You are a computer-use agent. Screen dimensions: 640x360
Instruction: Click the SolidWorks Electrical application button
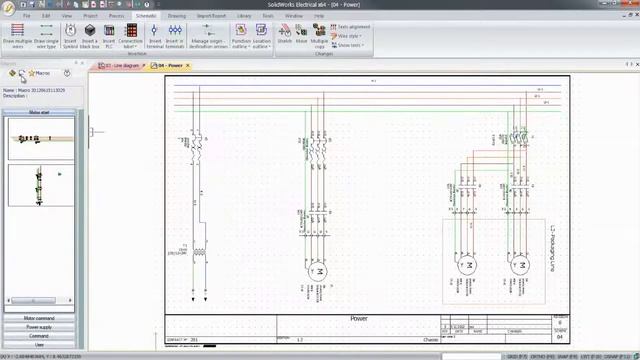[x=8, y=8]
